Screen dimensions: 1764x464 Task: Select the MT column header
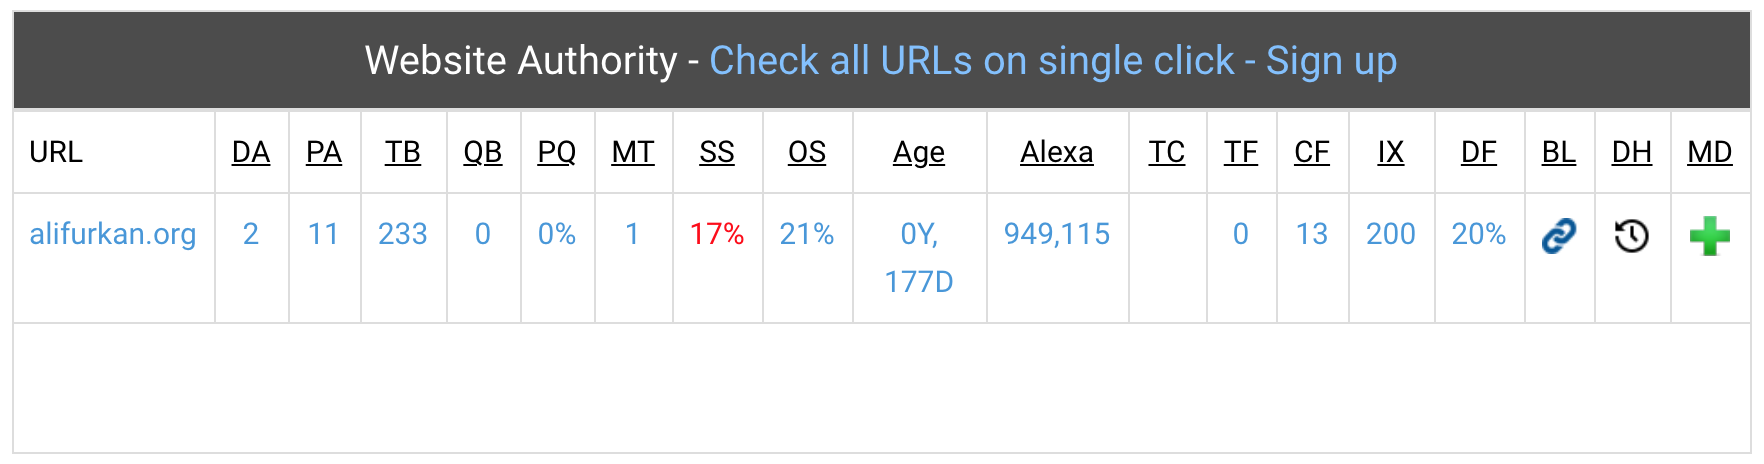pos(633,152)
